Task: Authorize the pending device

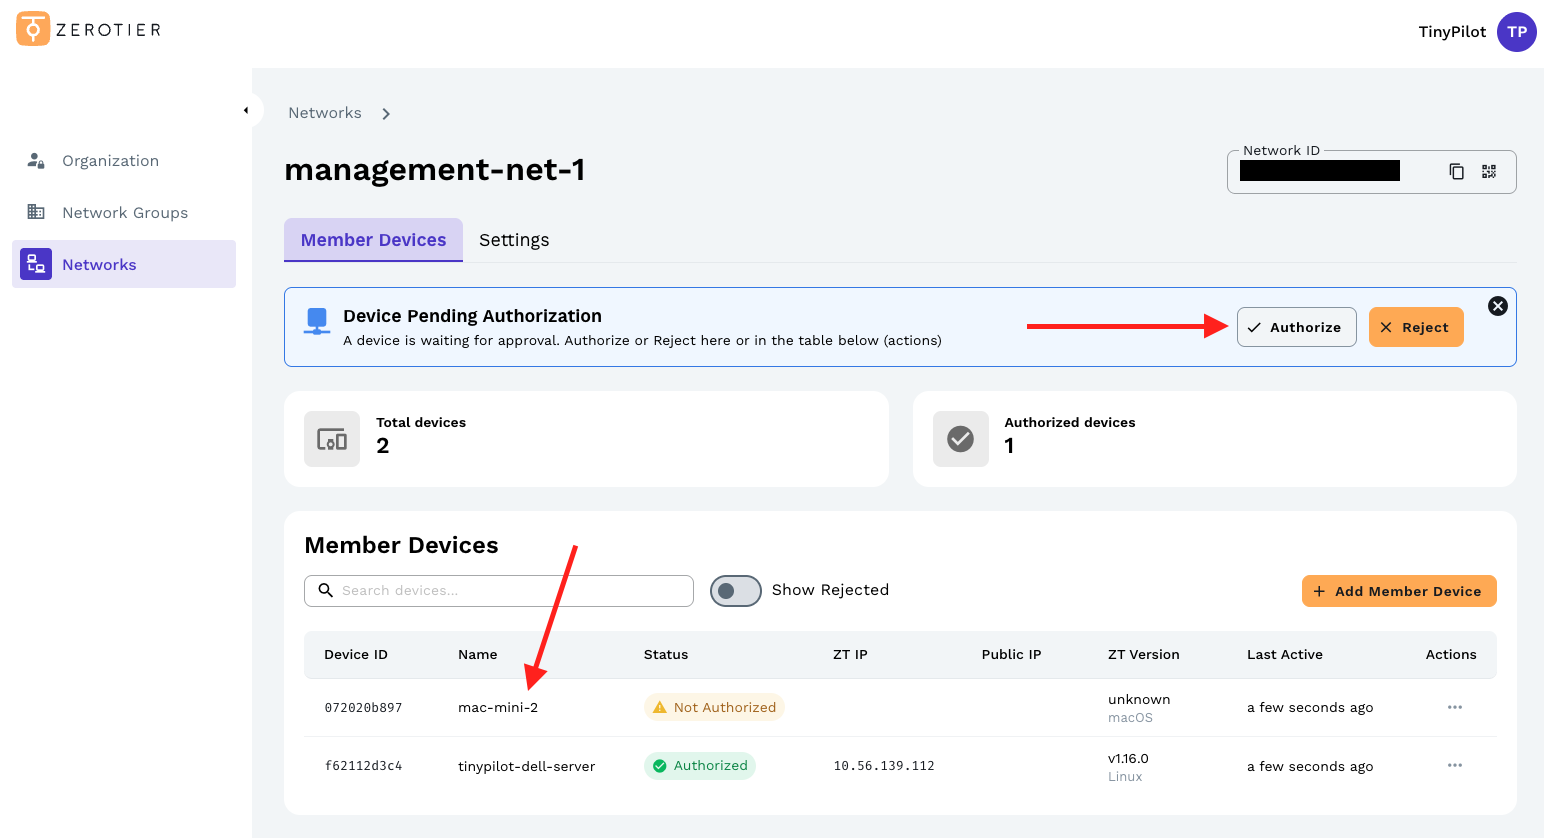Action: [1296, 327]
